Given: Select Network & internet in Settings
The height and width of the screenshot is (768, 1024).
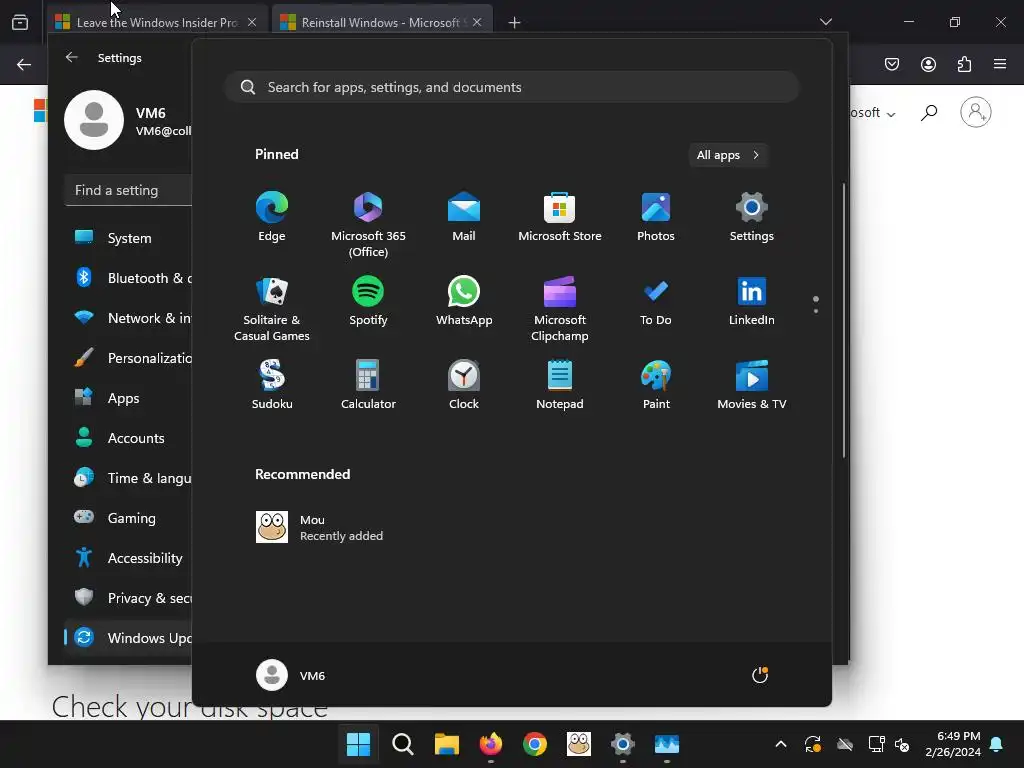Looking at the screenshot, I should click(128, 318).
